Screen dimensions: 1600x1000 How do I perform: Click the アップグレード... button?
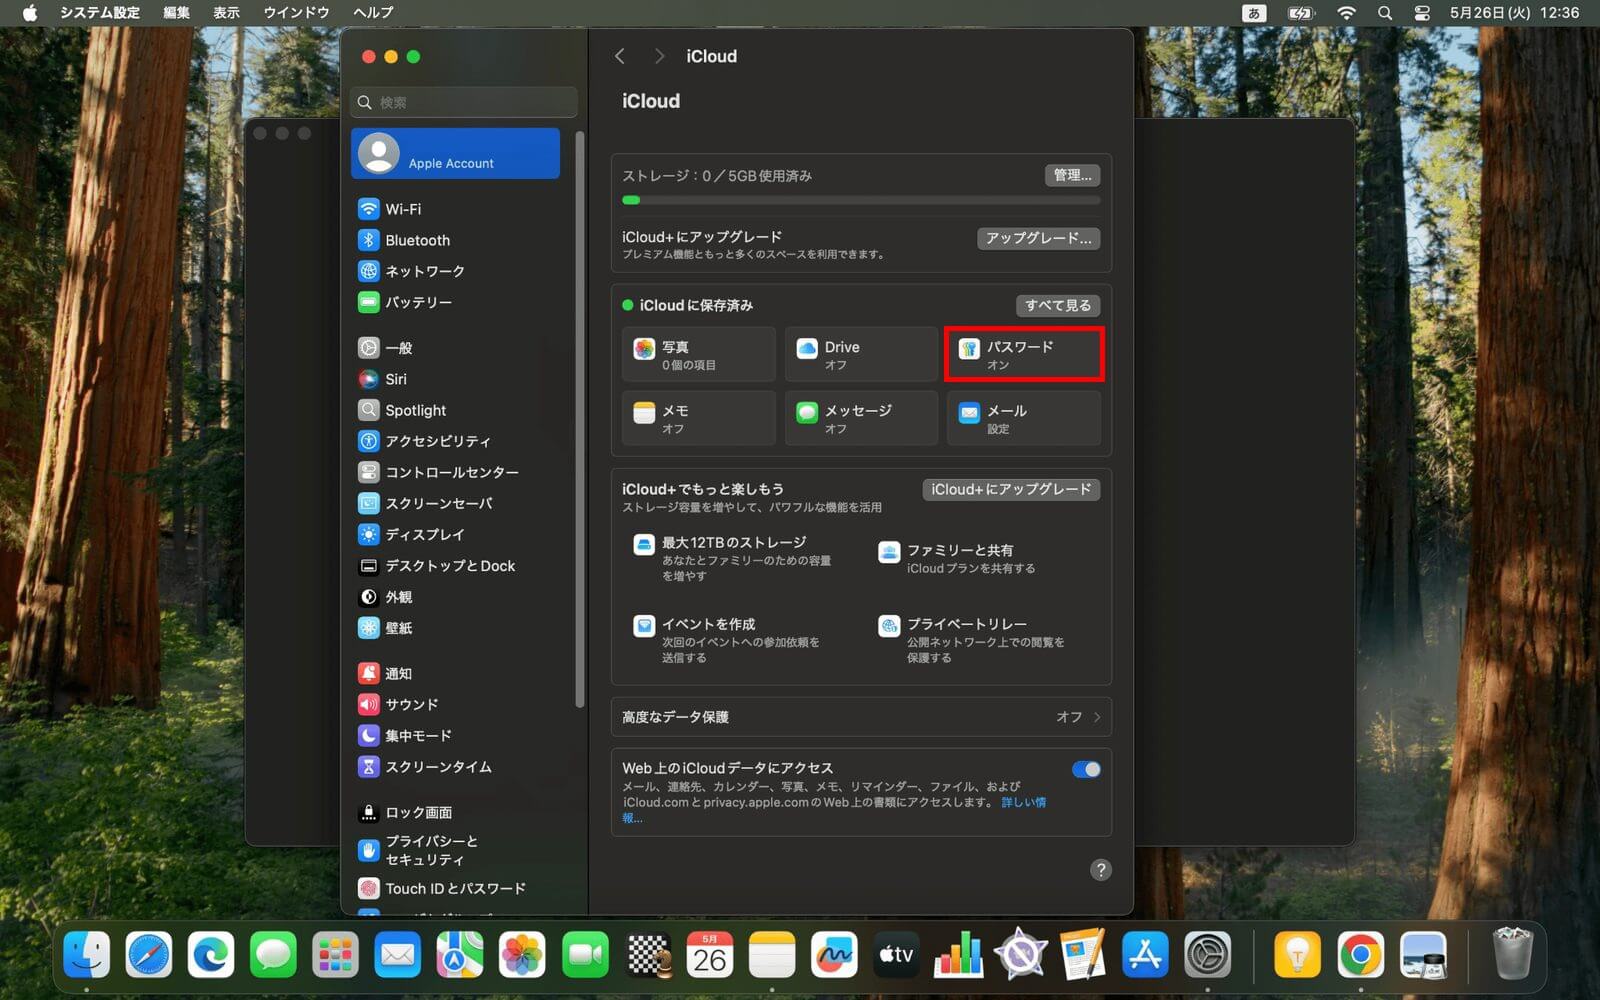pyautogui.click(x=1039, y=238)
